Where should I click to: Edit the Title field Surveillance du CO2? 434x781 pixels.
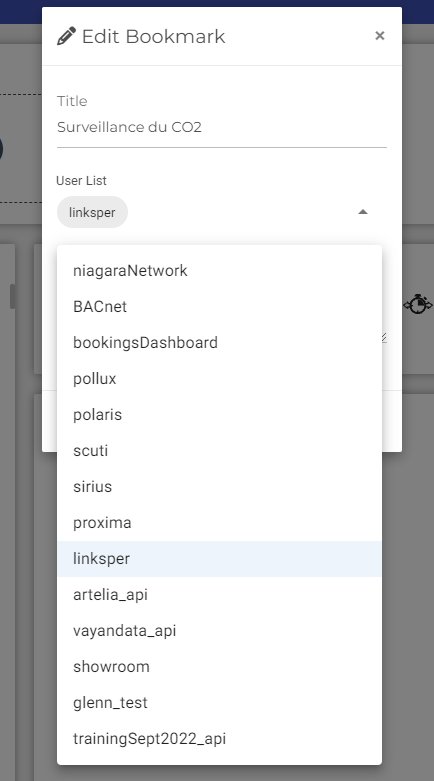(222, 128)
